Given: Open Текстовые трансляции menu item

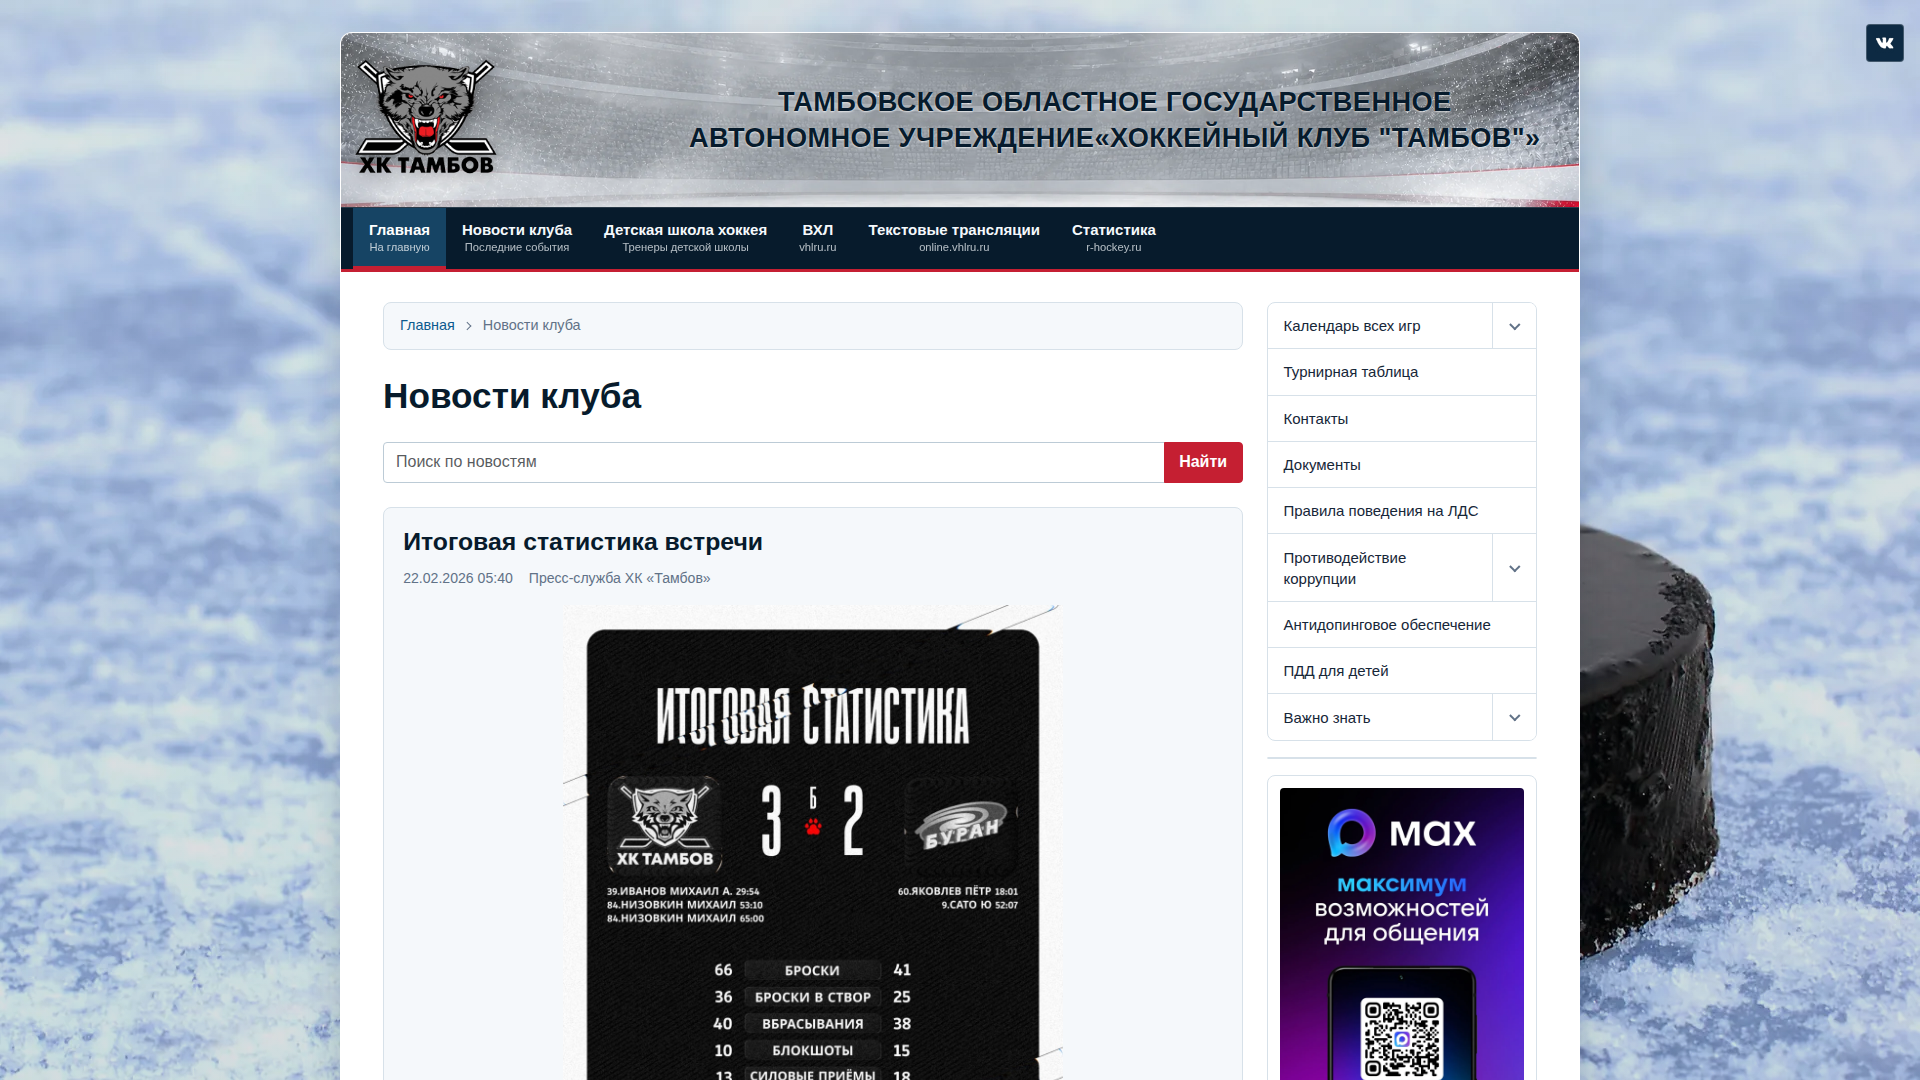Looking at the screenshot, I should 954,238.
